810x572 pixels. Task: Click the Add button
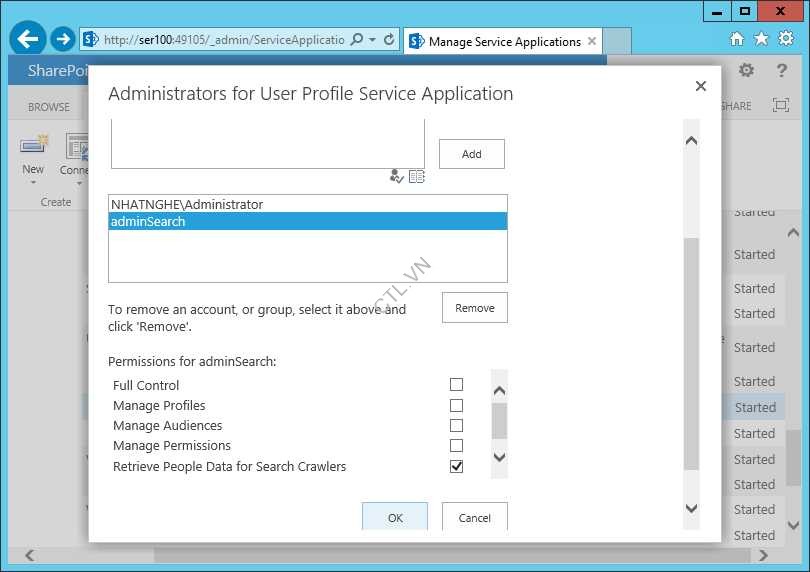pyautogui.click(x=472, y=154)
